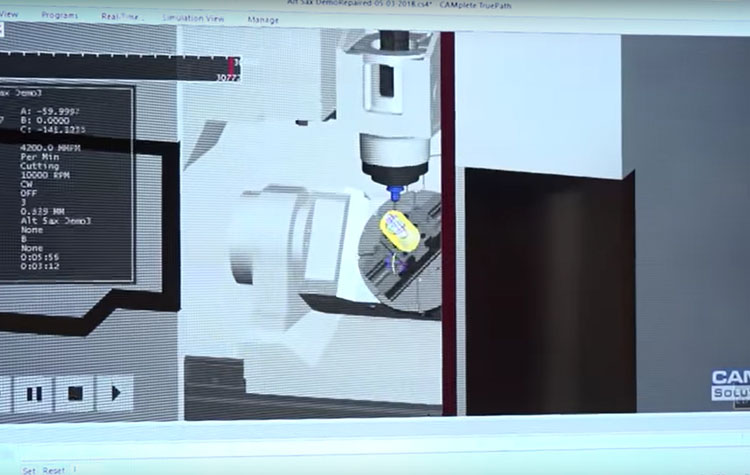
Task: Click the Set link in the status bar
Action: [x=29, y=469]
